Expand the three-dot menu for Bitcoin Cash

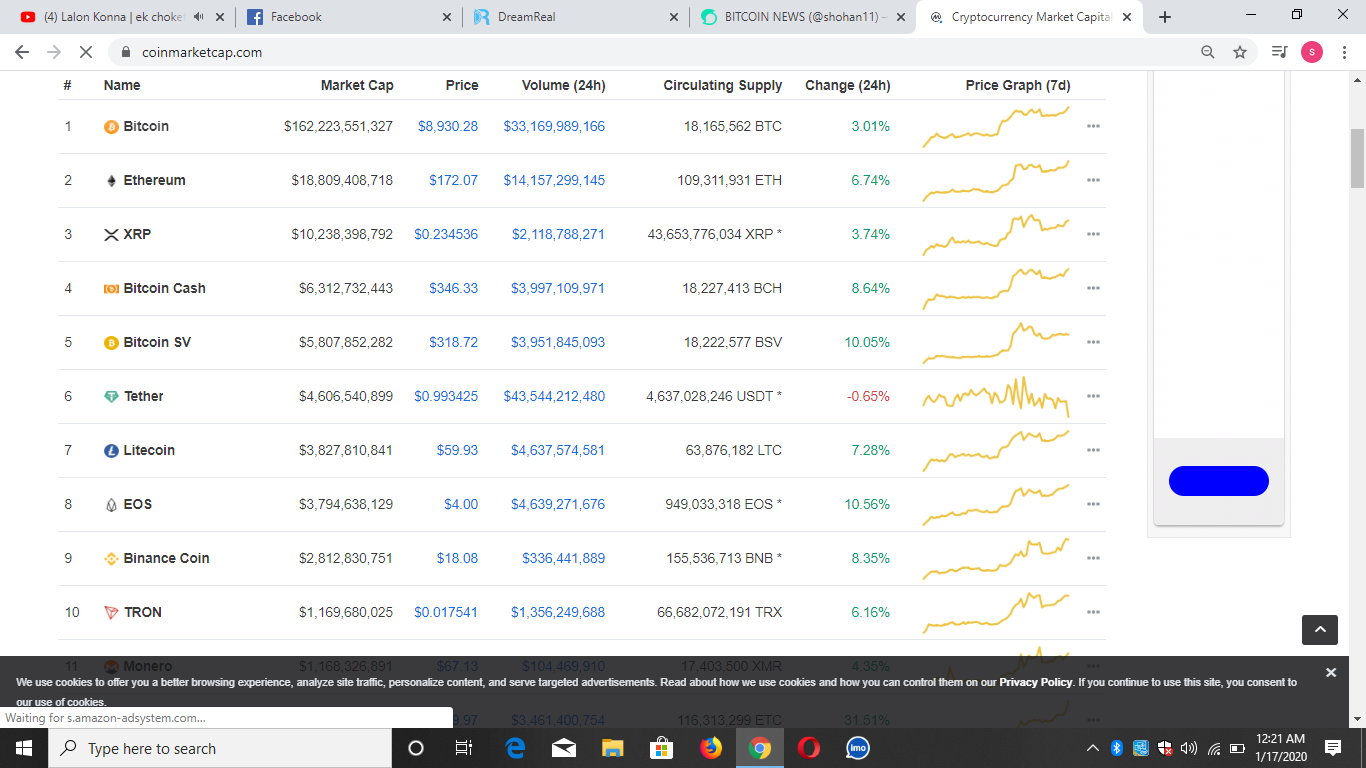(1093, 289)
